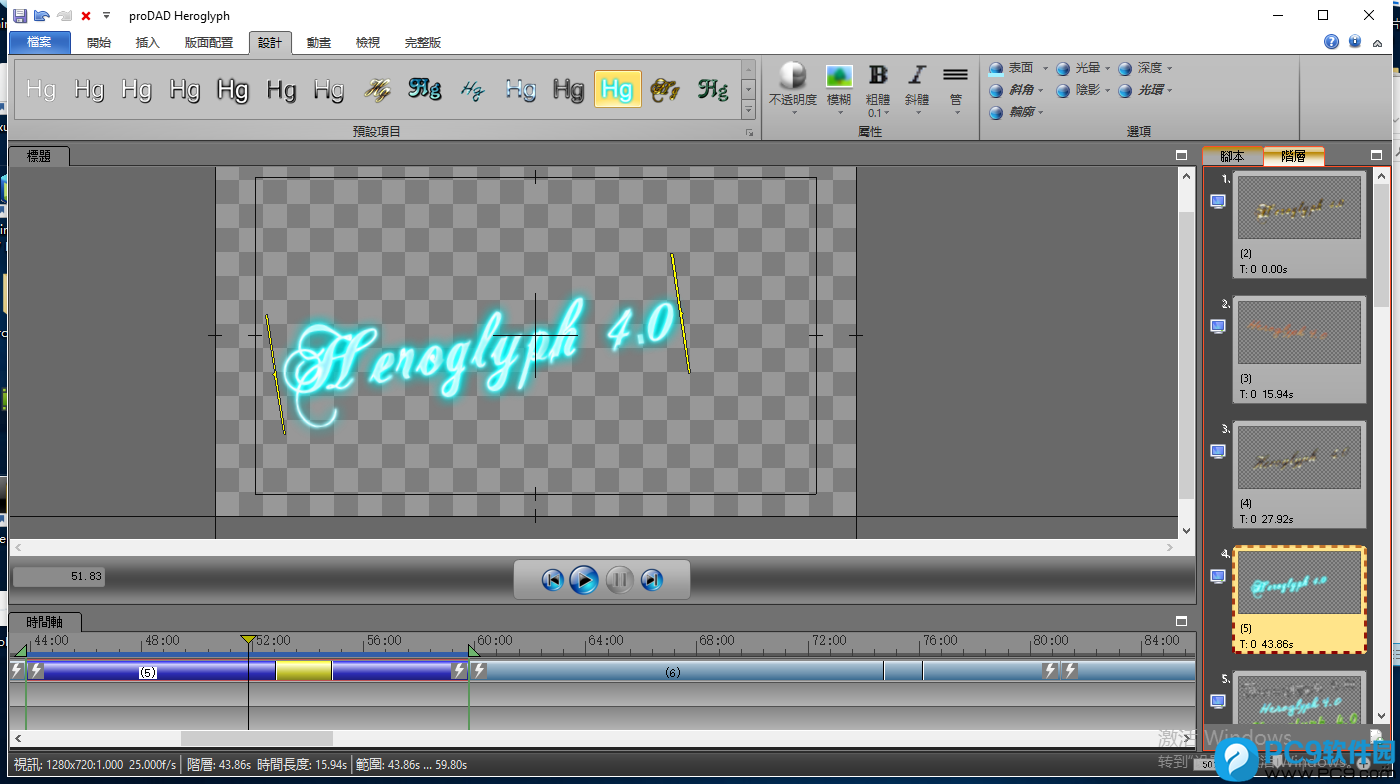Screen dimensions: 1400x784
Task: Click the redo arrow icon in title bar
Action: click(64, 16)
